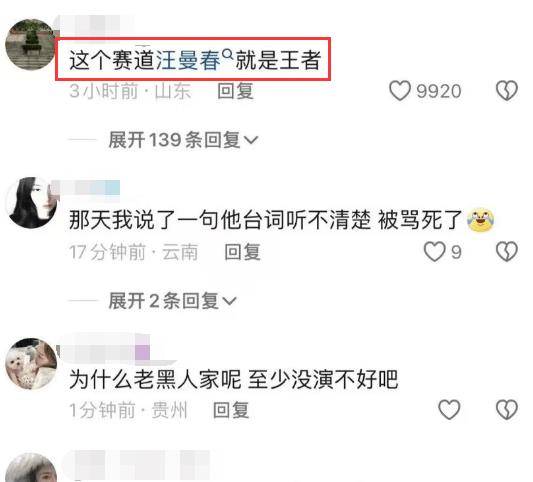Screen dimensions: 533x482
Task: Expand 展开2条回复 replies
Action: pyautogui.click(x=172, y=301)
